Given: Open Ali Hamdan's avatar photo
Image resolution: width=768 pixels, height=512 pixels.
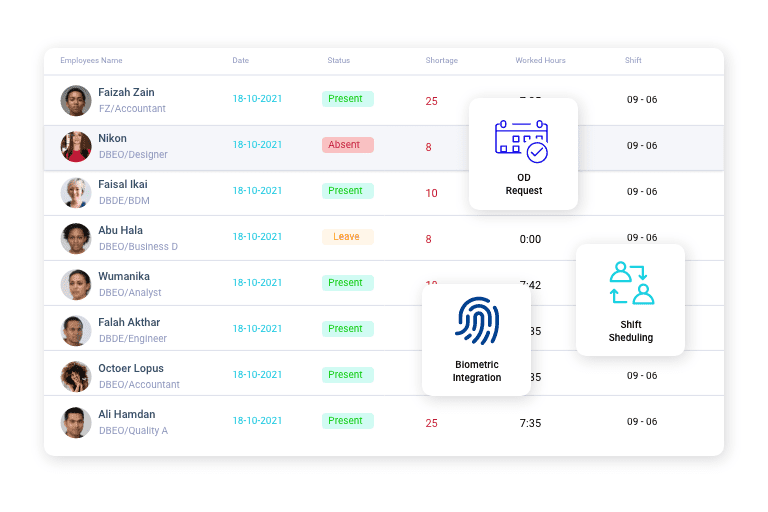Looking at the screenshot, I should click(x=76, y=422).
